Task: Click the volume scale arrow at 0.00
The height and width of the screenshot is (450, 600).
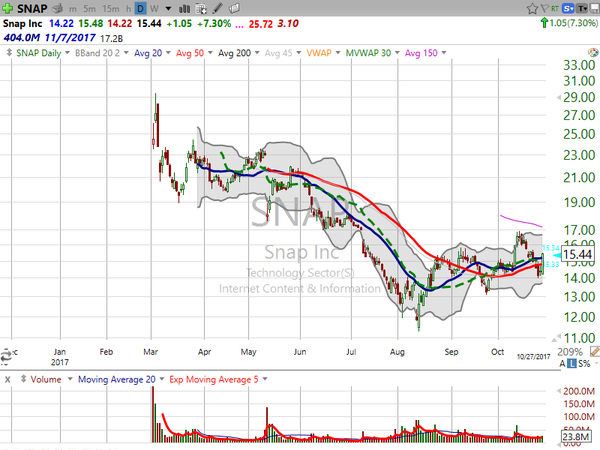Action: point(559,444)
